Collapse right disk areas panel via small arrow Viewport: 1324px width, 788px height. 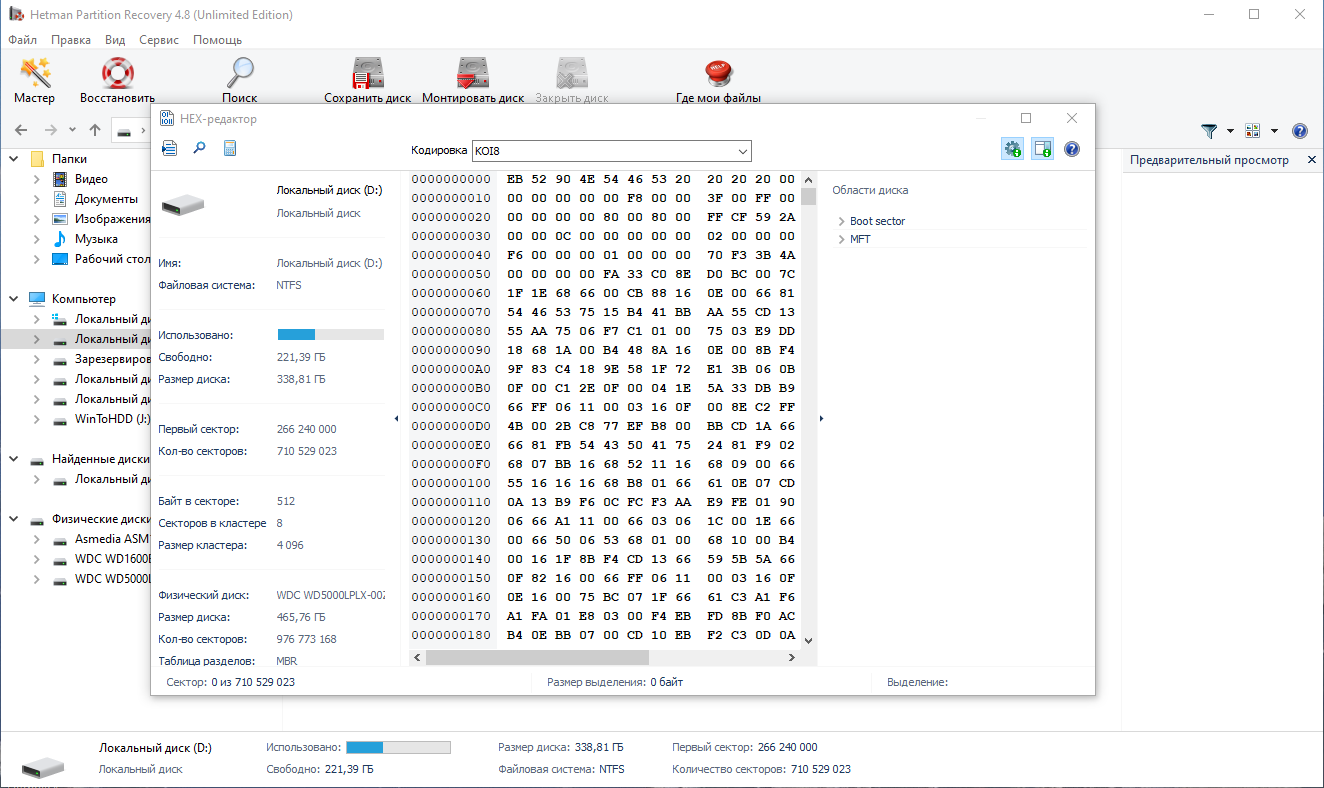coord(821,419)
